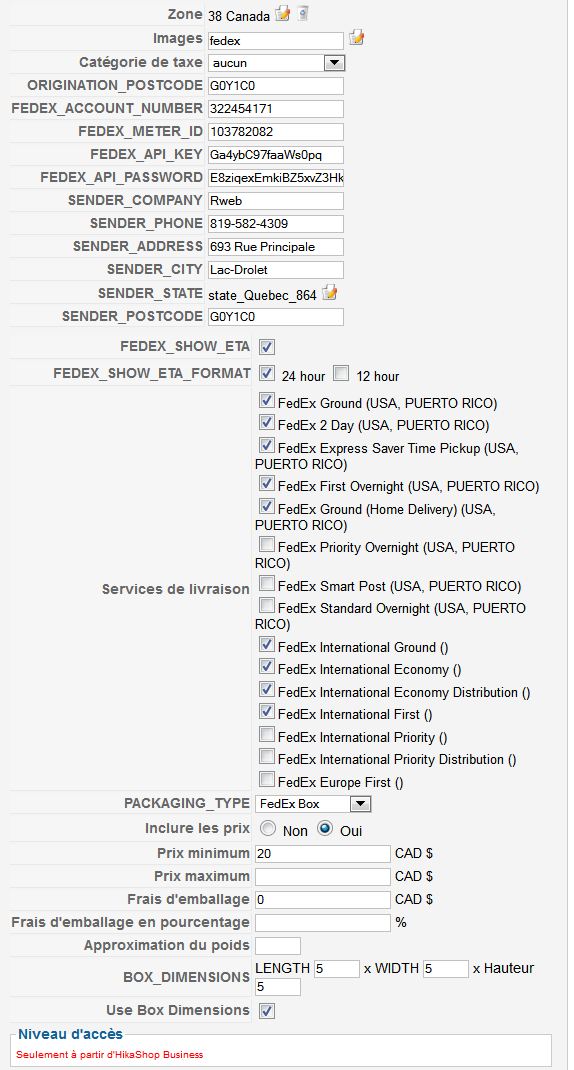Check the 12 hour ETA format option
The image size is (574, 1070).
342,374
